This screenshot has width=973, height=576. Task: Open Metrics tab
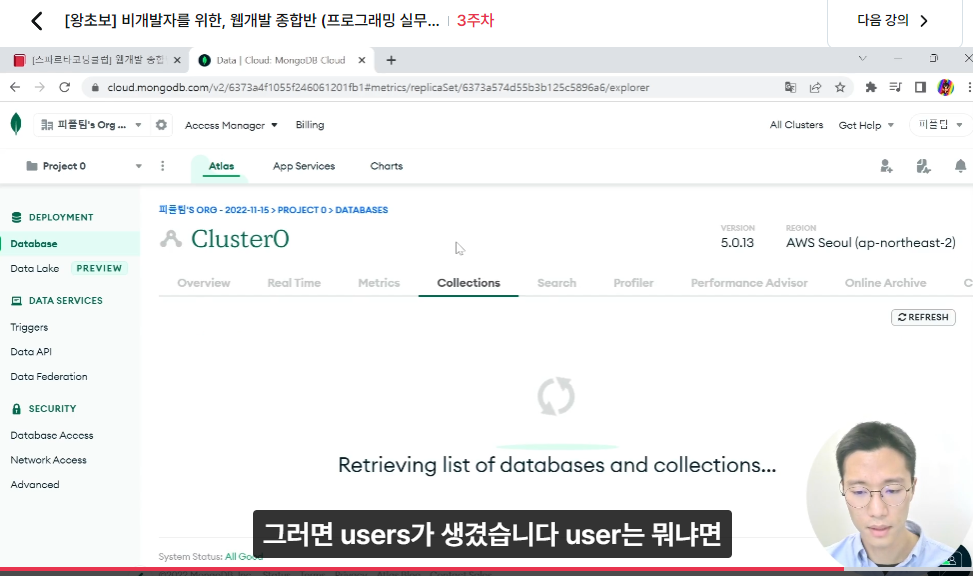tap(379, 283)
